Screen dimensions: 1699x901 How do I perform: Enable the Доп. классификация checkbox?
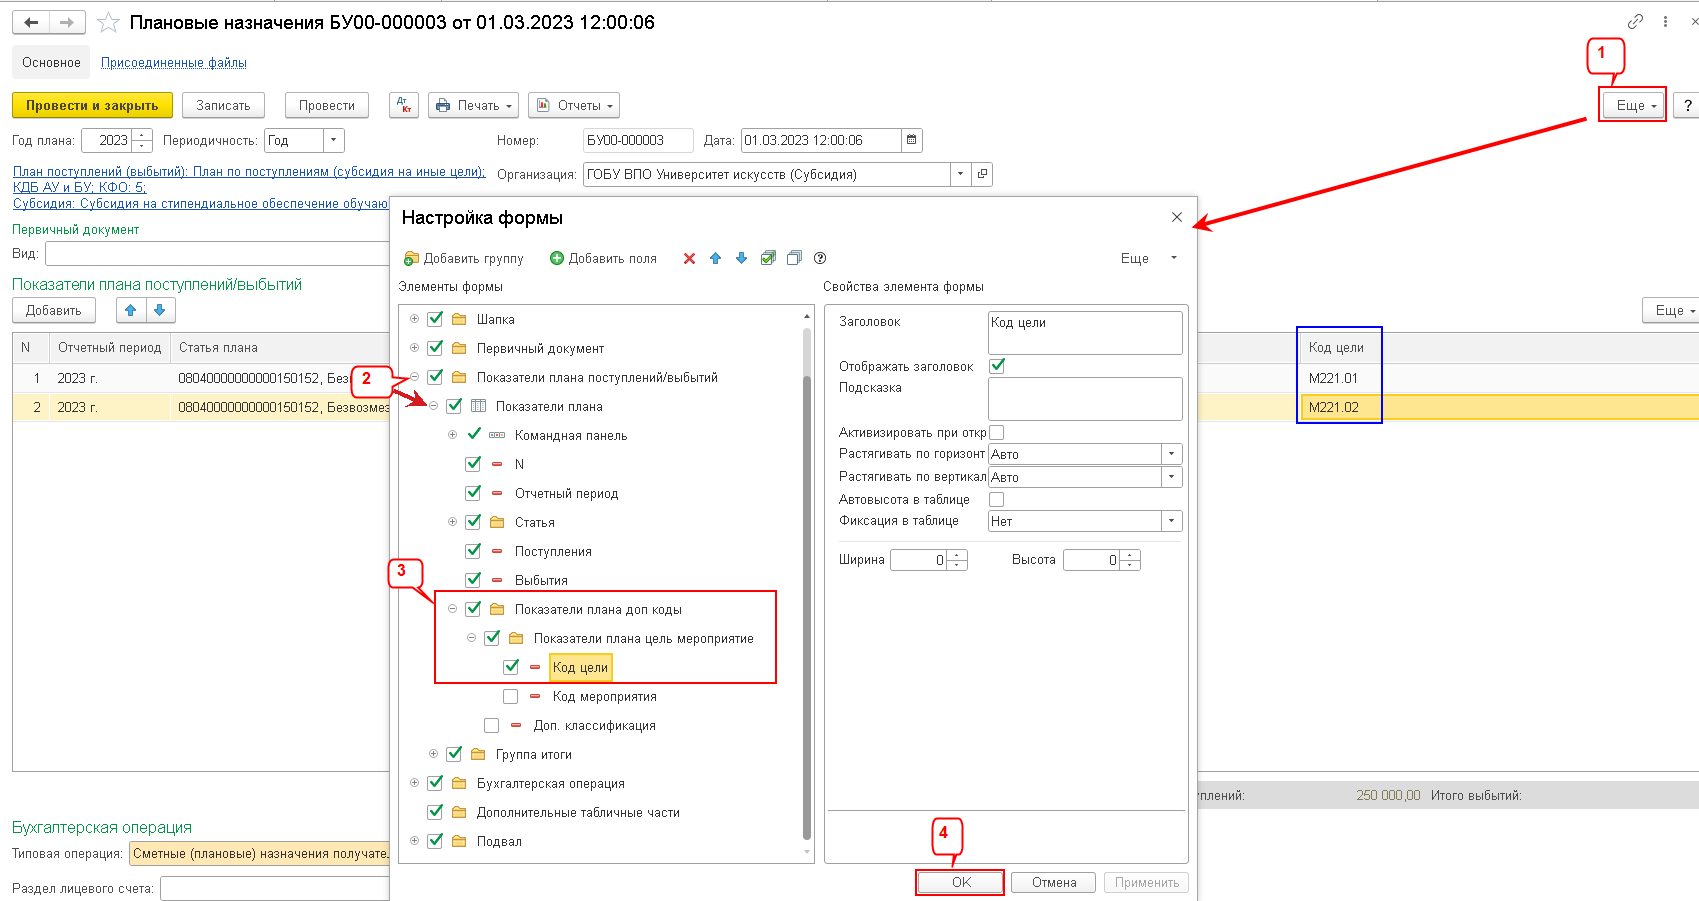click(x=491, y=725)
